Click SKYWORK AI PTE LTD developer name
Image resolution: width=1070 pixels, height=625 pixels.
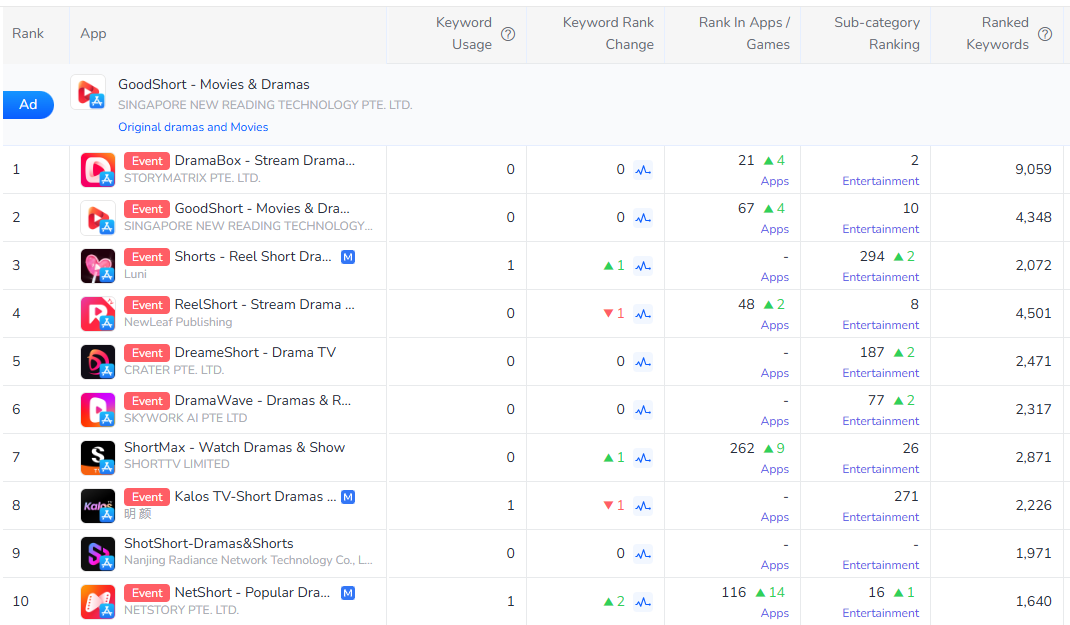point(186,418)
